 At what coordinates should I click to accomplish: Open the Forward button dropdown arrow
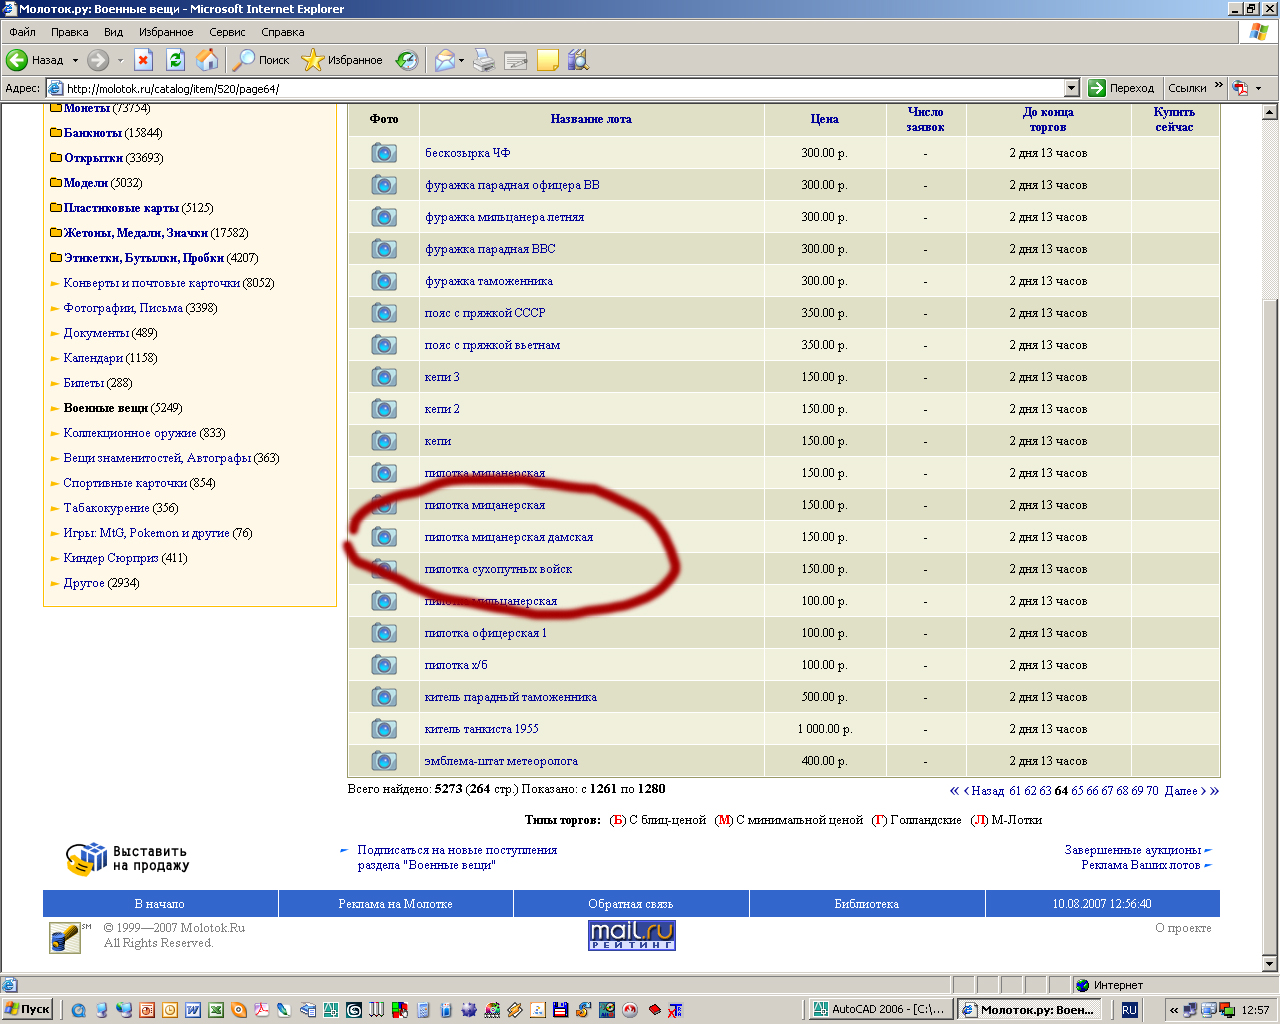pyautogui.click(x=120, y=60)
